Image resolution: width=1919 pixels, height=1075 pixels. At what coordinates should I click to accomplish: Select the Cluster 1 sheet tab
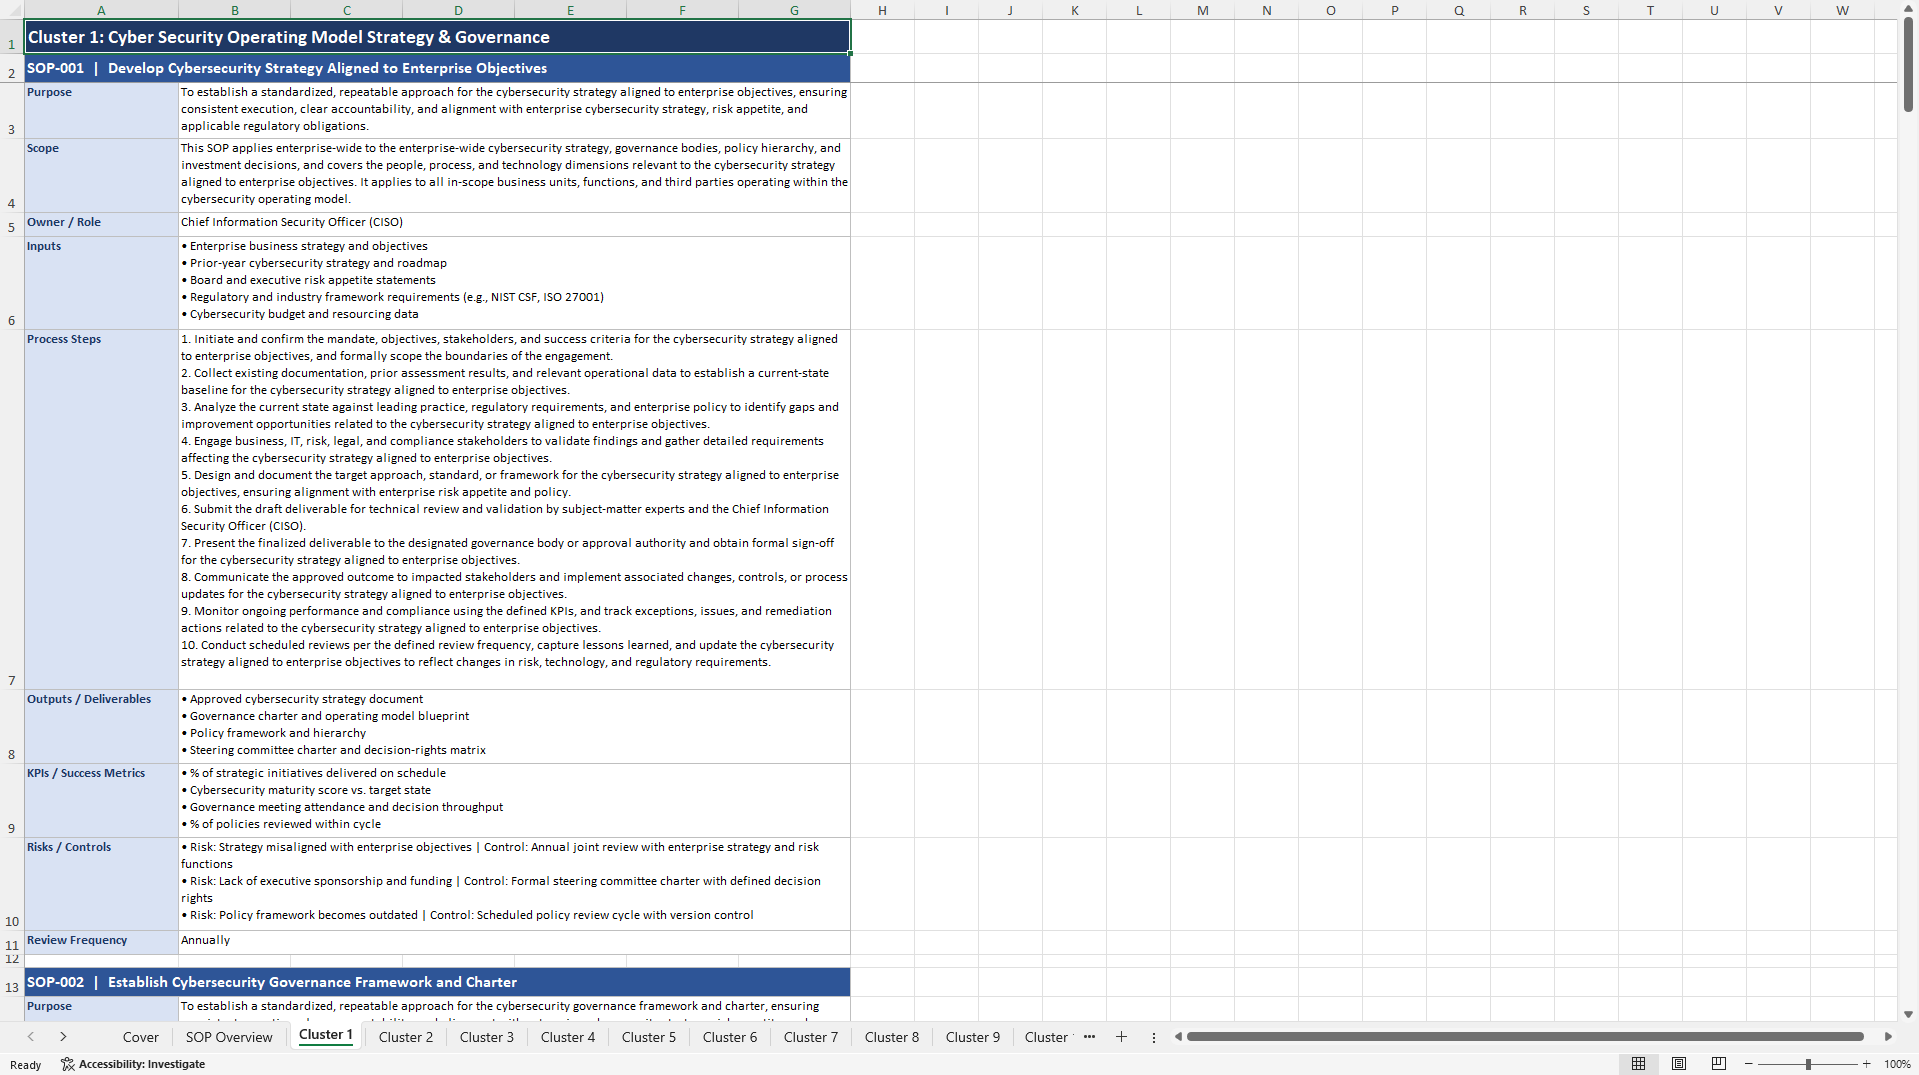coord(326,1035)
